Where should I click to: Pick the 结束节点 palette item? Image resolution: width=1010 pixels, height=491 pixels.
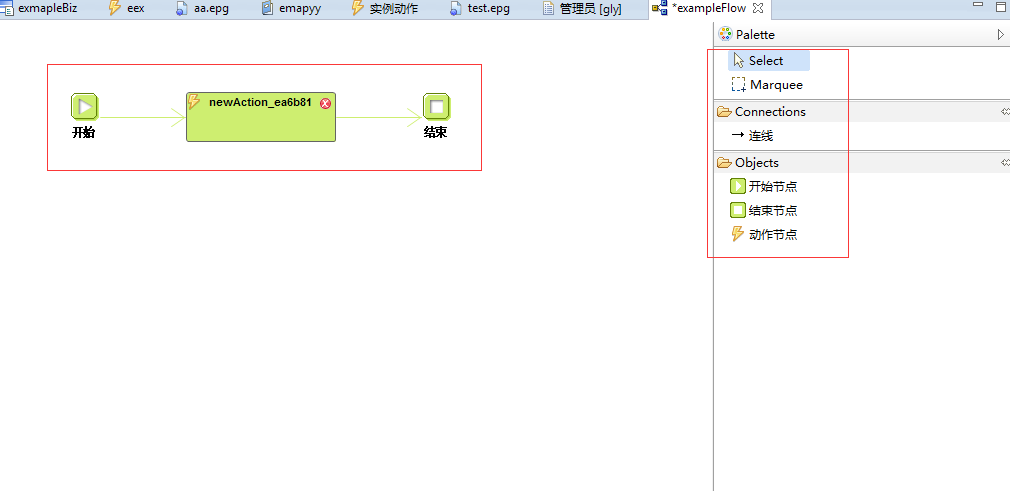click(764, 211)
